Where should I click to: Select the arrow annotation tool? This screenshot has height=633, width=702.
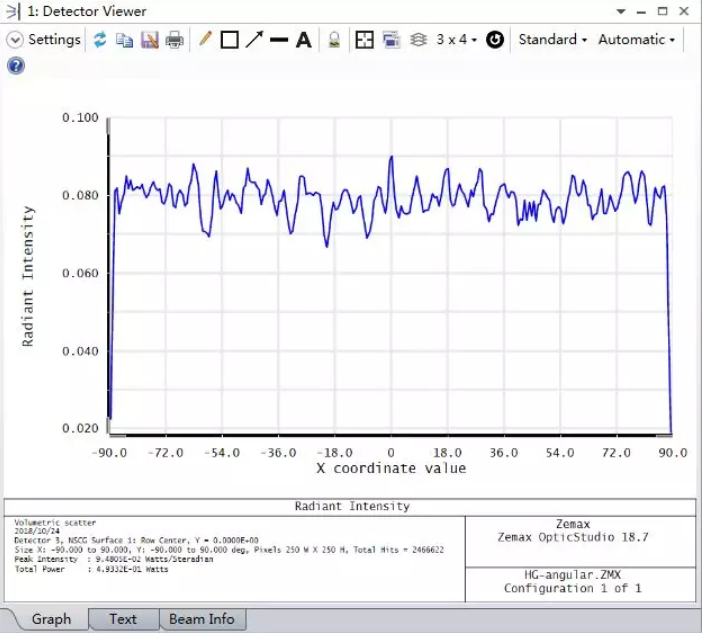tap(254, 40)
